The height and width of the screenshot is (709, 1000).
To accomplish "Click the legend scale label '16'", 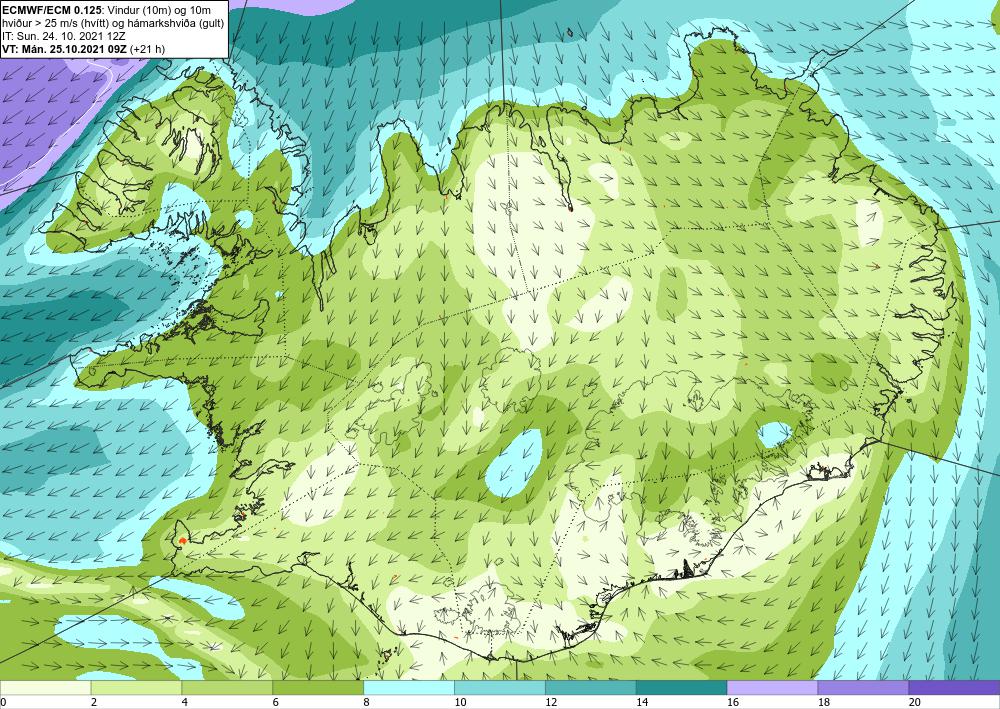I will 733,702.
